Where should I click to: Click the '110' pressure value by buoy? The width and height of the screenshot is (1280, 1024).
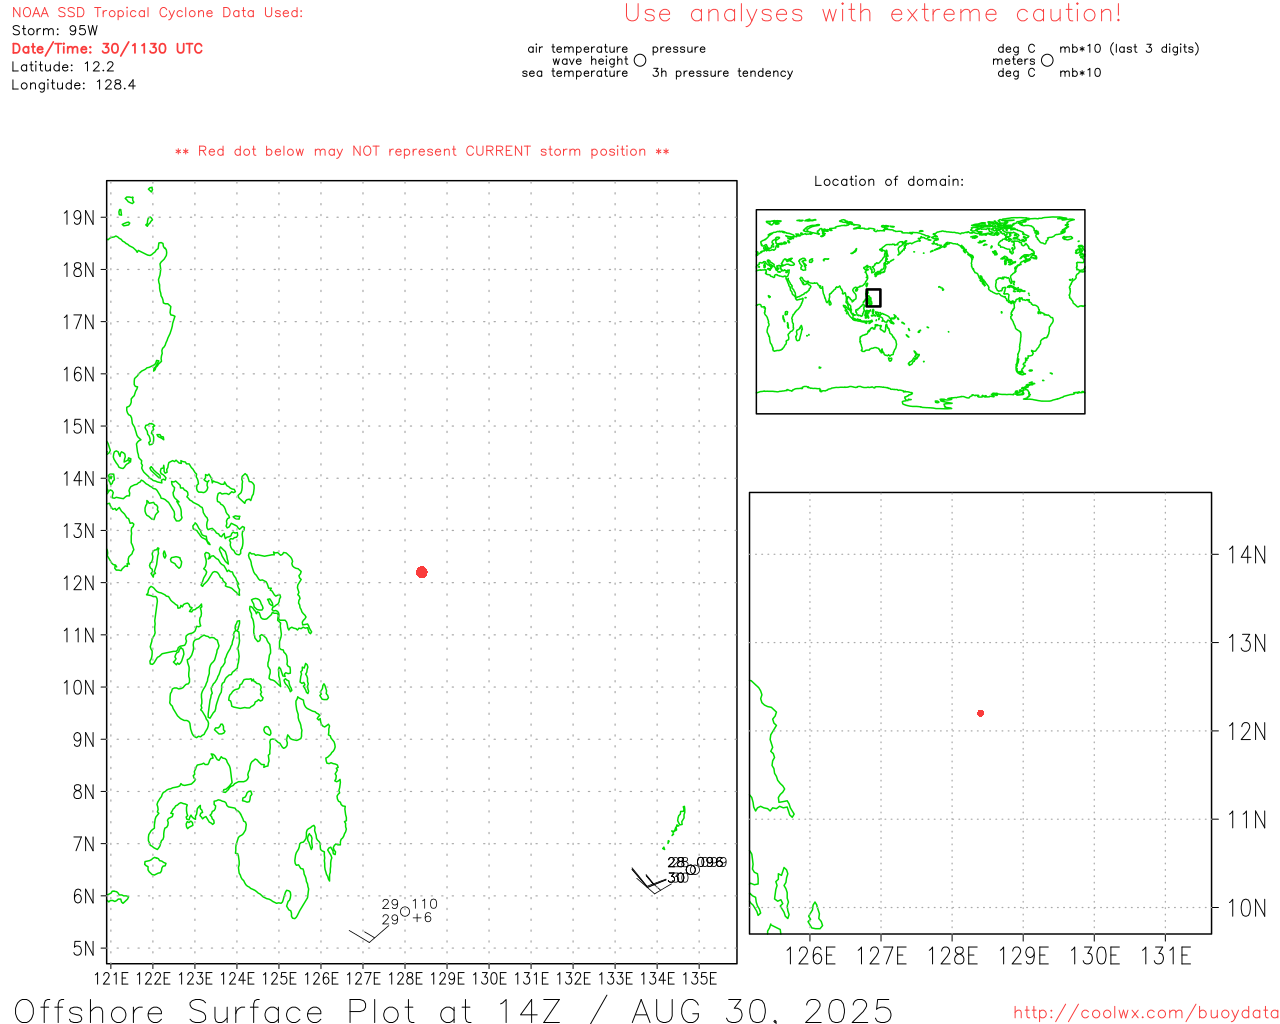424,904
